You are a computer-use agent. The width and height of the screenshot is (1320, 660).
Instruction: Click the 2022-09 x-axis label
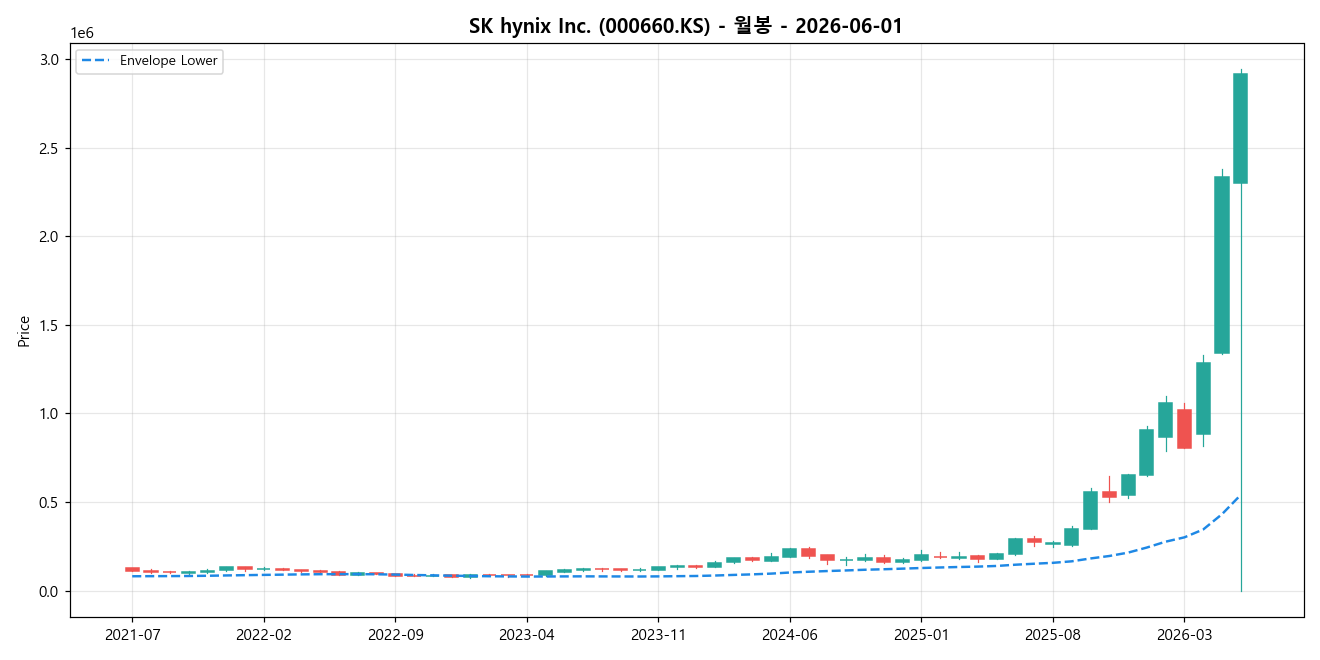point(395,634)
